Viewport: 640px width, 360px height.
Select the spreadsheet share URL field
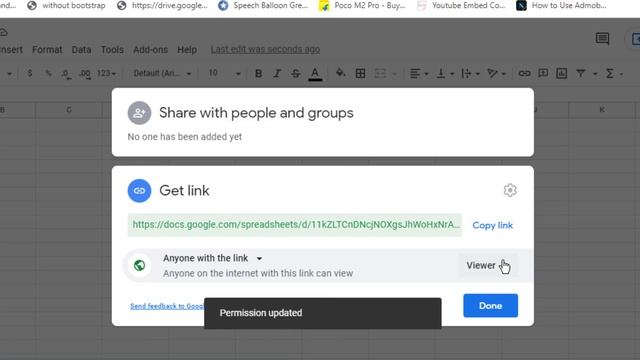tap(295, 225)
